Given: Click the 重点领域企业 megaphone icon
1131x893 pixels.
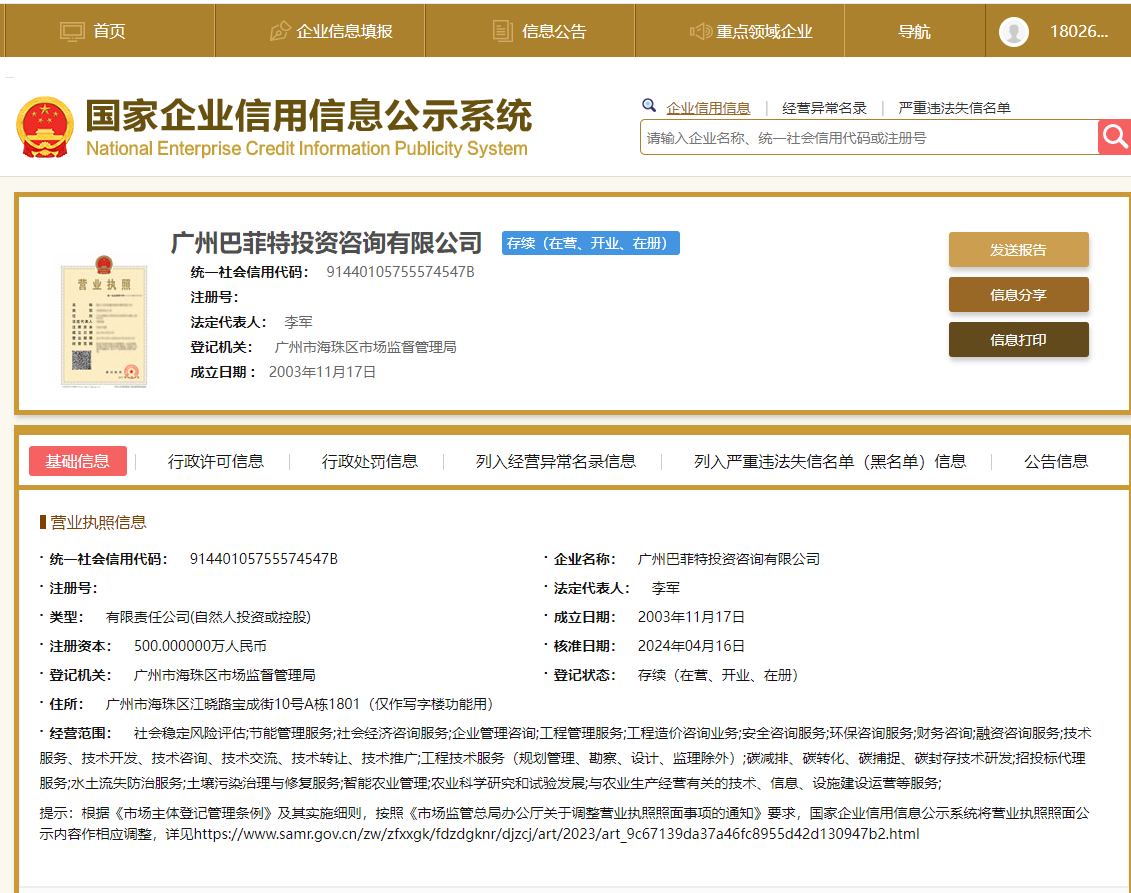Looking at the screenshot, I should click(x=702, y=29).
